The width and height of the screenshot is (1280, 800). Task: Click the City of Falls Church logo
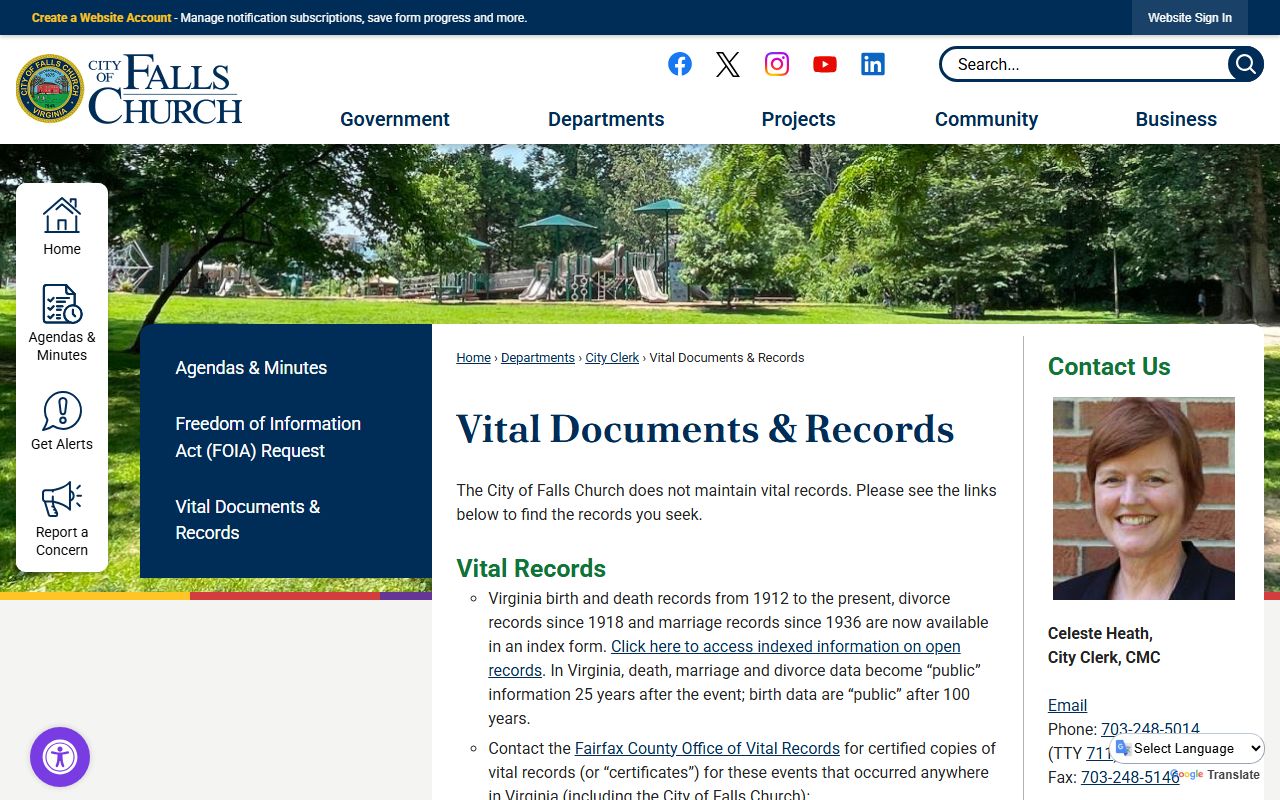click(x=129, y=90)
